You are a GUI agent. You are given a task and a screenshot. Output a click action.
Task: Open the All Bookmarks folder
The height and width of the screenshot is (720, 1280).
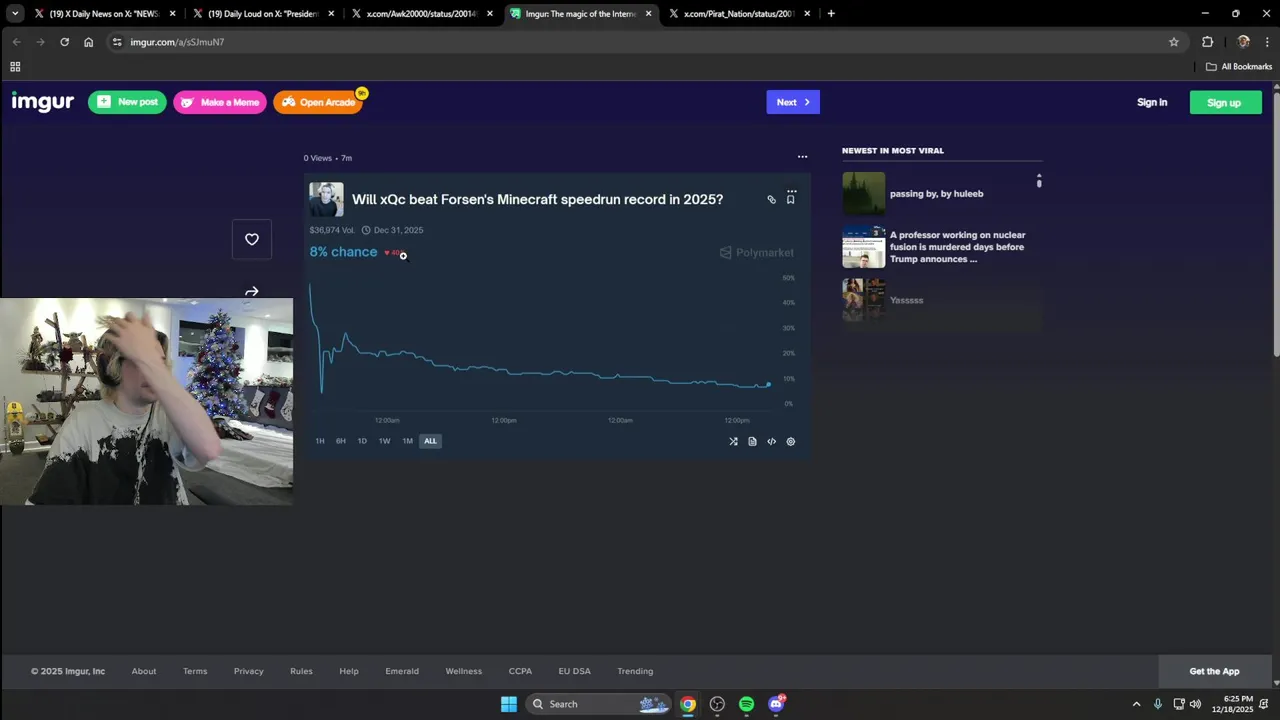coord(1239,67)
